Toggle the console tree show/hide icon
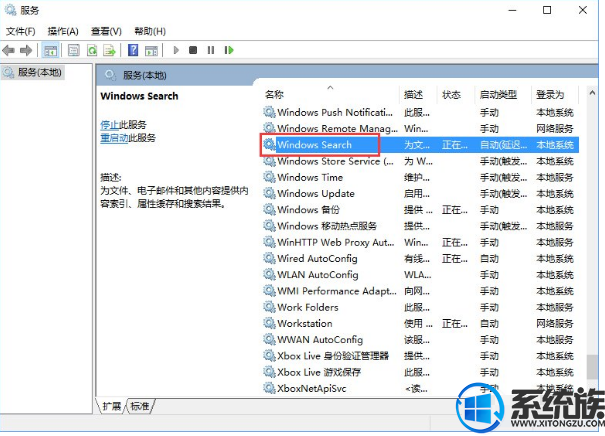605x436 pixels. tap(51, 50)
